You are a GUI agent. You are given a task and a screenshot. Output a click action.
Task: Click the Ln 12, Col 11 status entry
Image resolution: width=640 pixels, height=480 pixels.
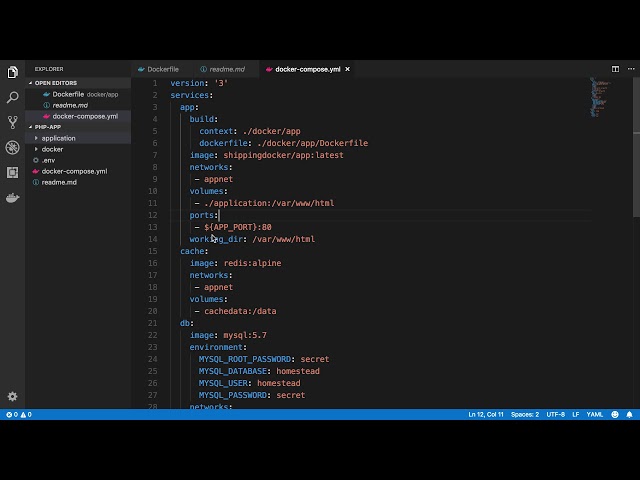pyautogui.click(x=486, y=414)
